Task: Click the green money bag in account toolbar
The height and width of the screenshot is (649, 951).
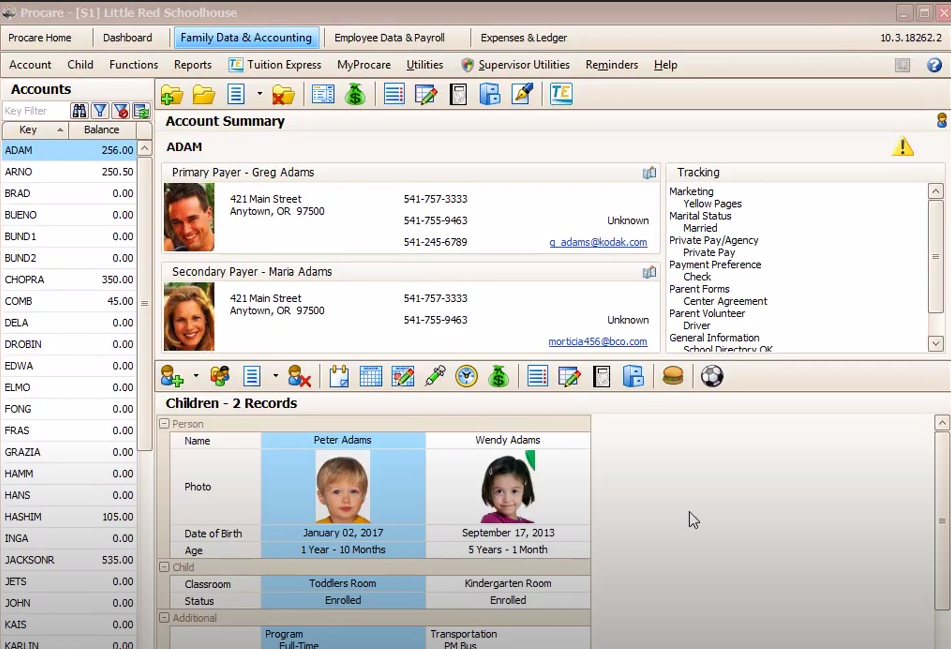Action: click(x=355, y=95)
